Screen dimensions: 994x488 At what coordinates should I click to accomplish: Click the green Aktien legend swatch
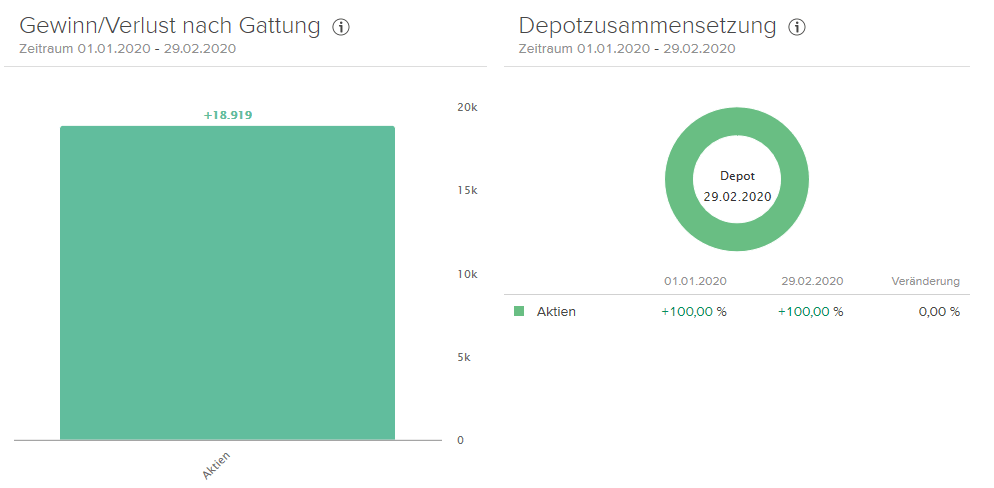(519, 311)
